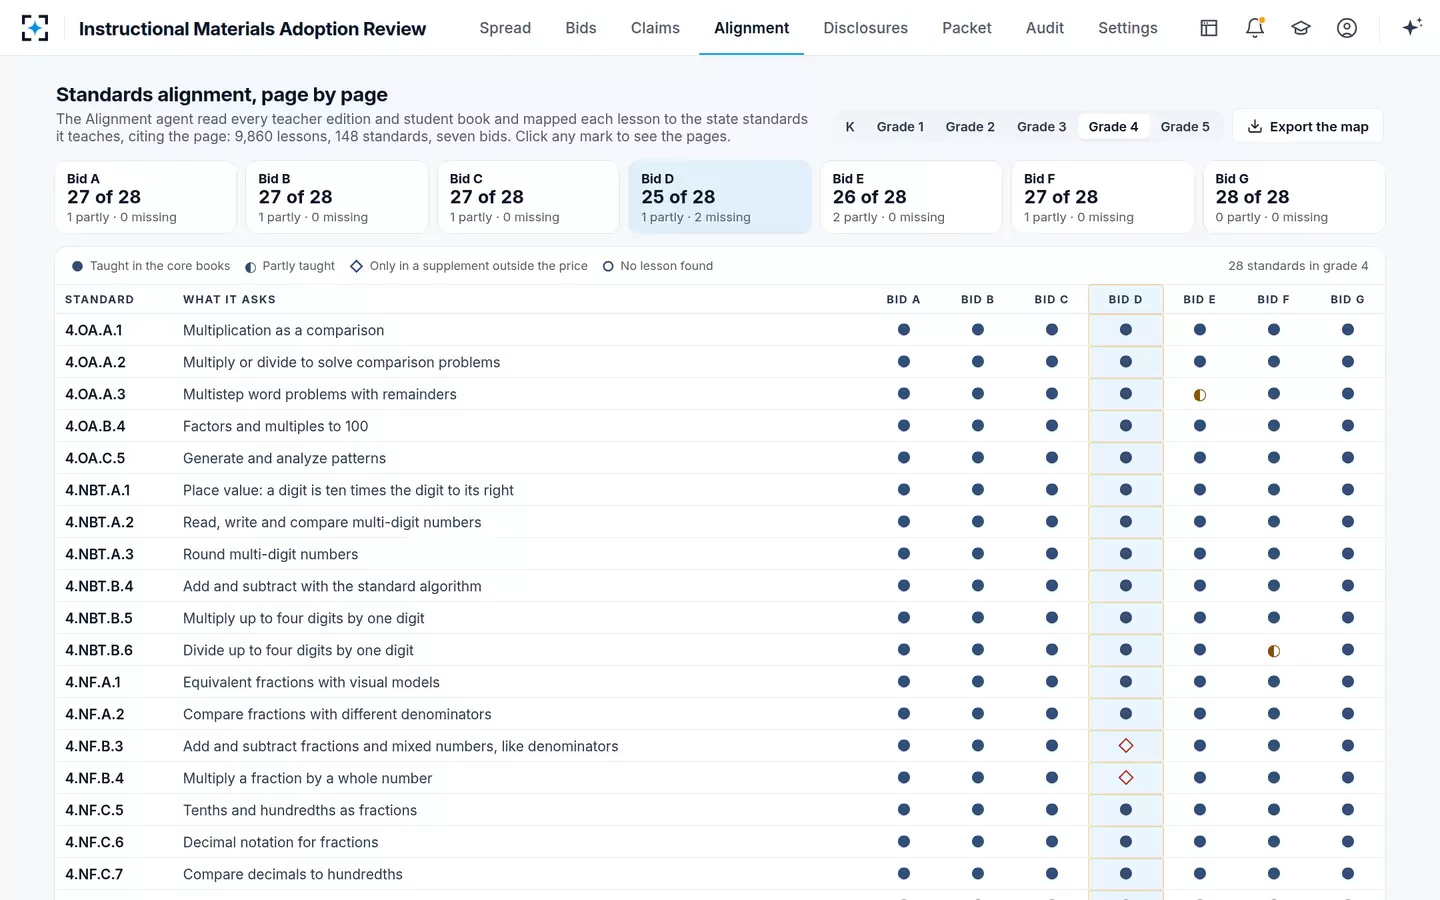Click Bid E's partly taught mark for 4.OA.A.3

(x=1200, y=395)
